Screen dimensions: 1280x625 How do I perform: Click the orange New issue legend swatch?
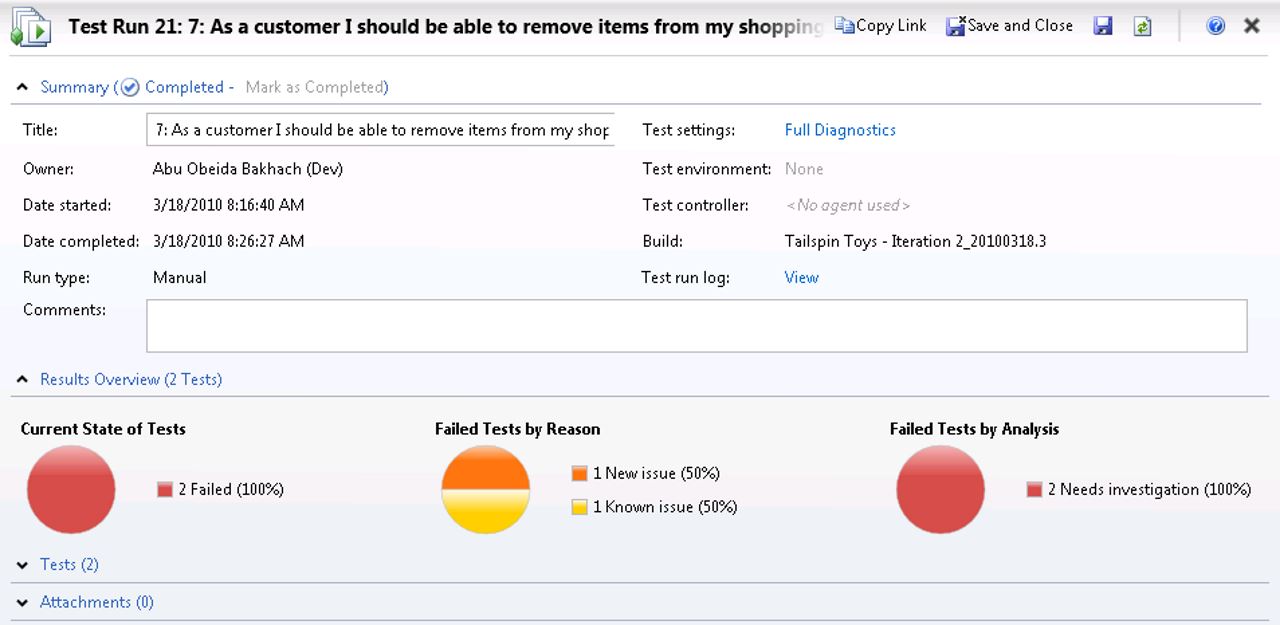tap(579, 474)
